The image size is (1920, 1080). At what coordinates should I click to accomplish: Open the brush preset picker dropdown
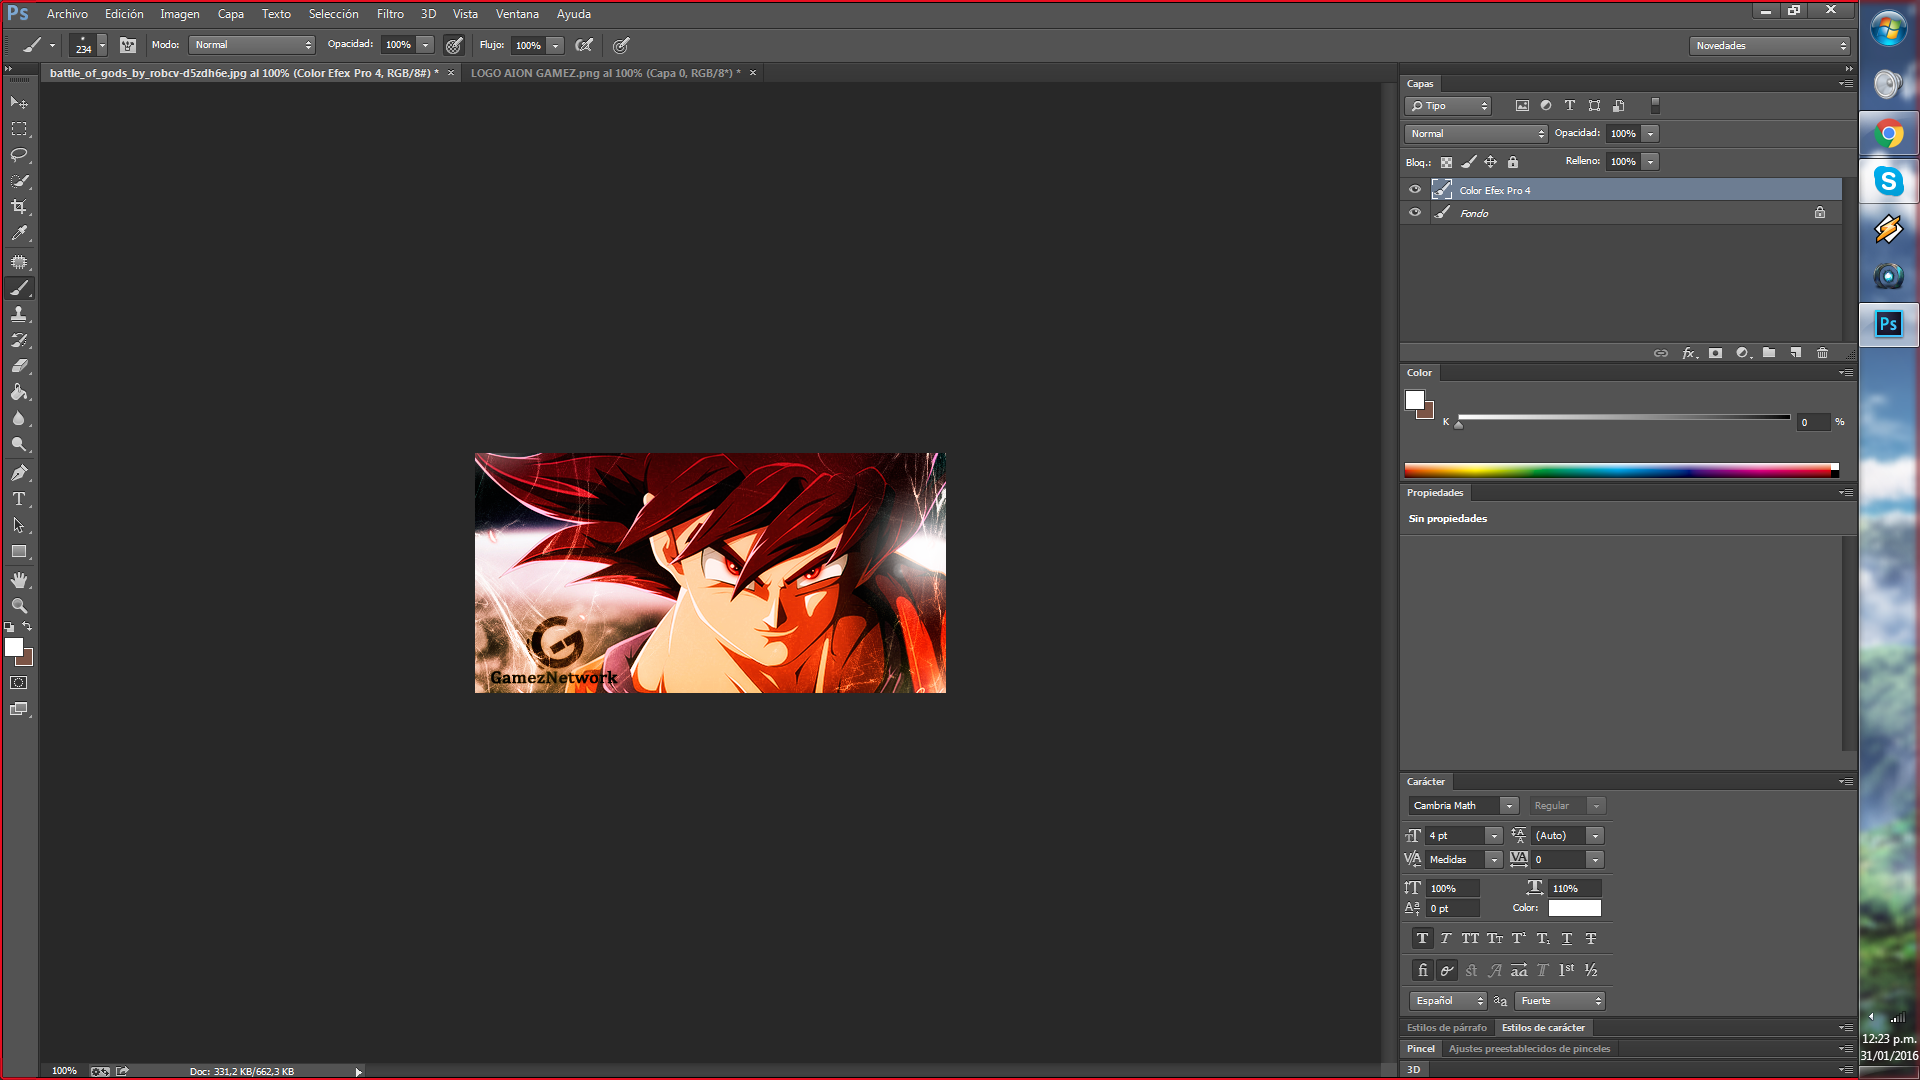(x=102, y=45)
